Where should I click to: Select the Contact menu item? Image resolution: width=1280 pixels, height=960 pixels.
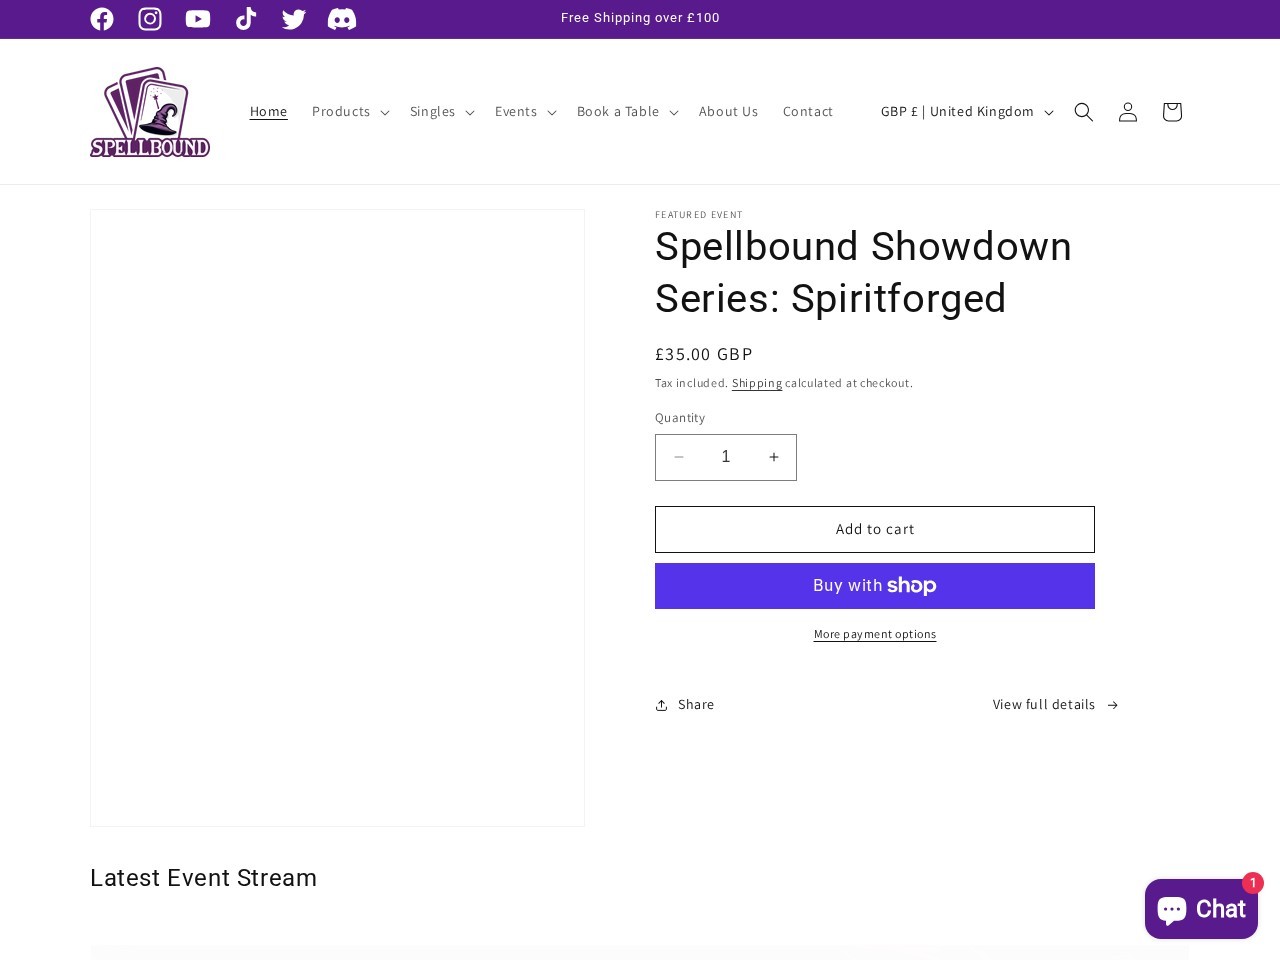[x=808, y=112]
